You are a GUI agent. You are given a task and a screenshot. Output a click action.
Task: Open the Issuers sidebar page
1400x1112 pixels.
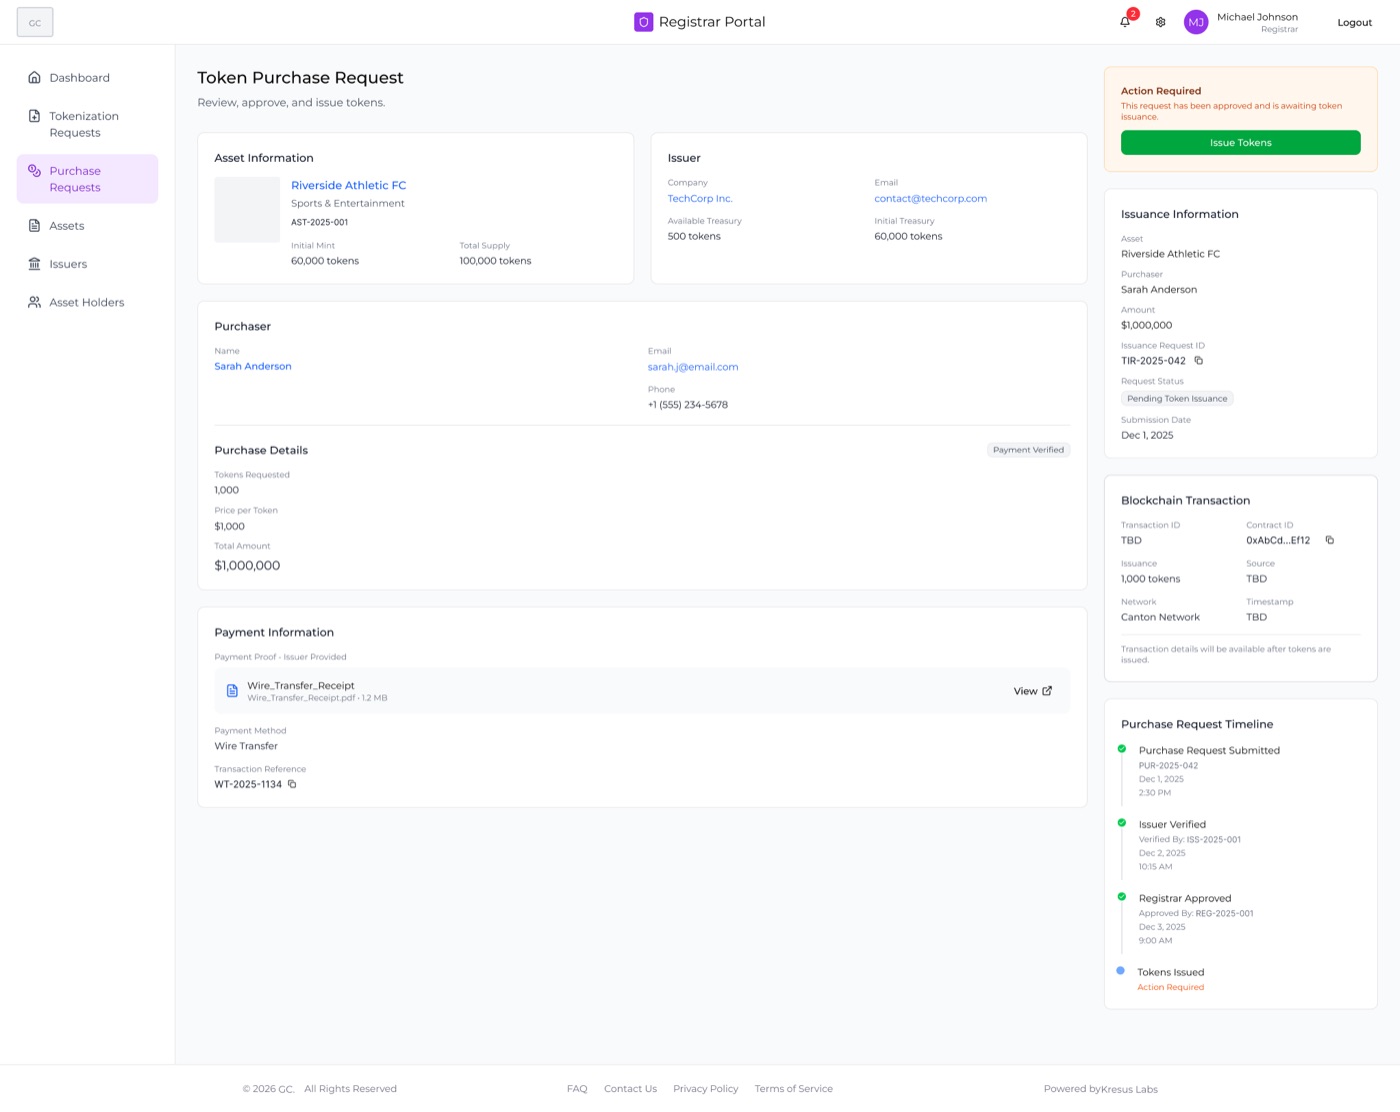coord(68,264)
